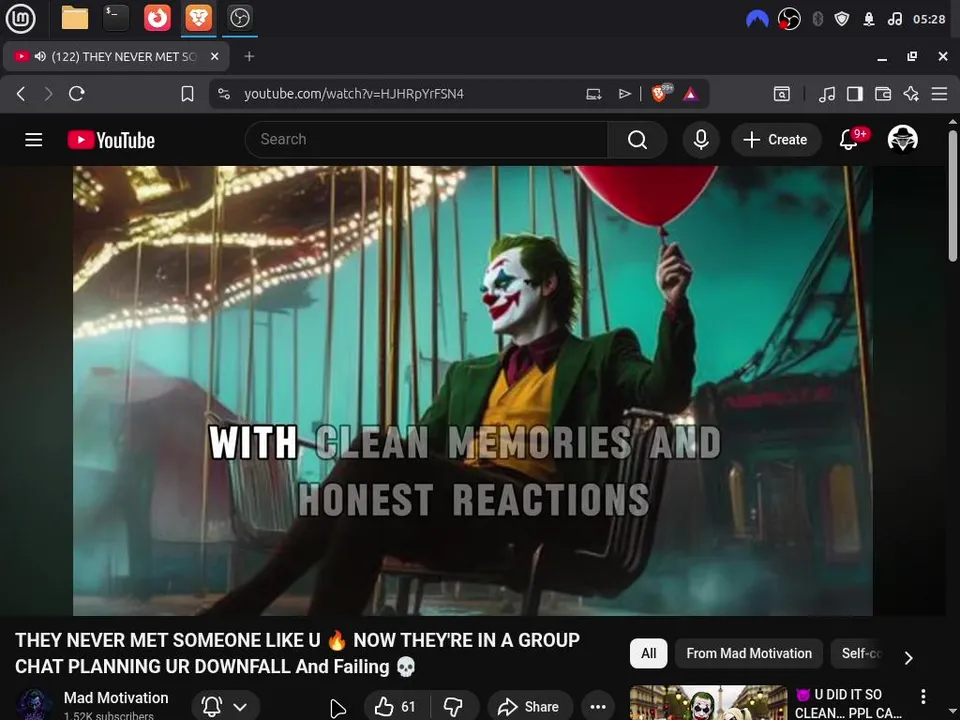The image size is (960, 720).
Task: Select the YouTube tab THEY NEVER MET
Action: pyautogui.click(x=116, y=56)
